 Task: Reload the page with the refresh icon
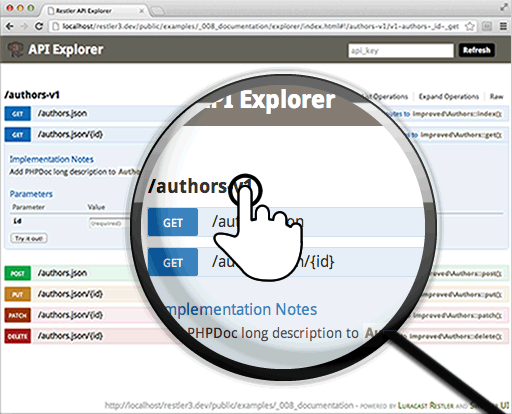(39, 26)
